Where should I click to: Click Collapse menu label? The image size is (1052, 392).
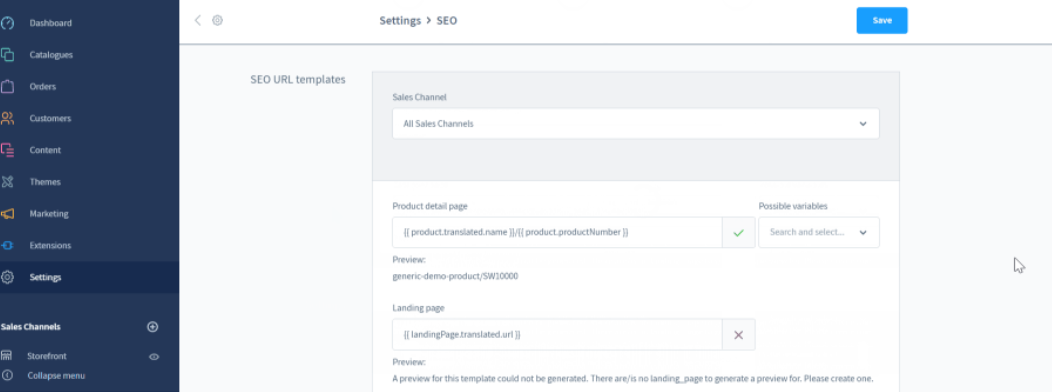coord(56,376)
